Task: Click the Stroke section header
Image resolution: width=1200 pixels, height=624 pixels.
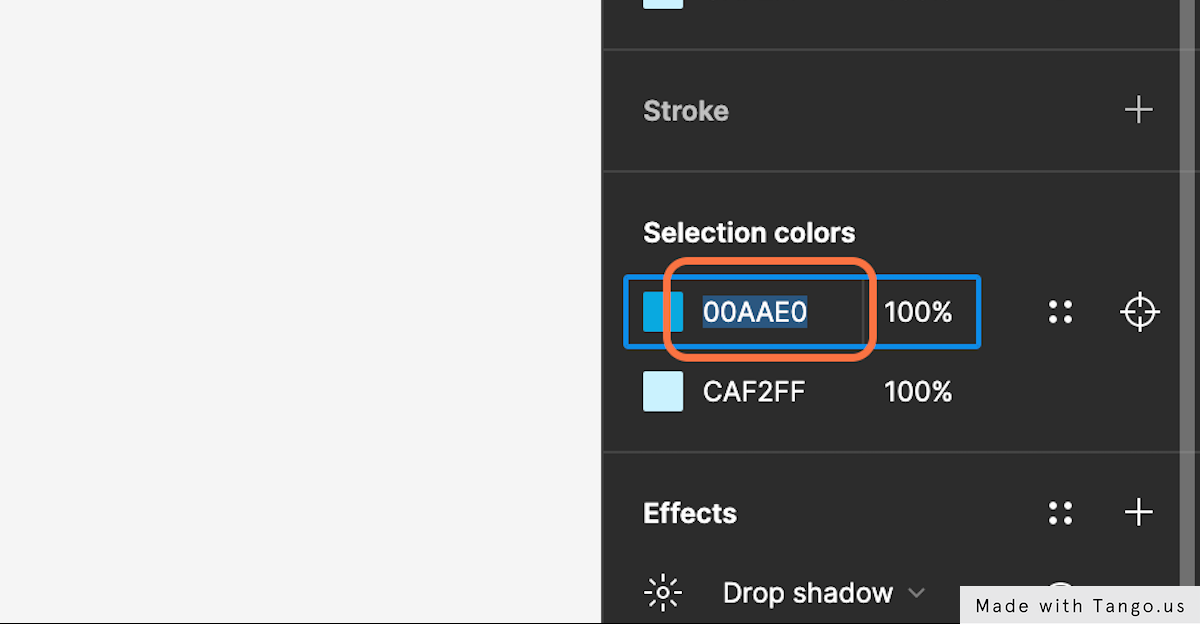Action: click(x=686, y=110)
